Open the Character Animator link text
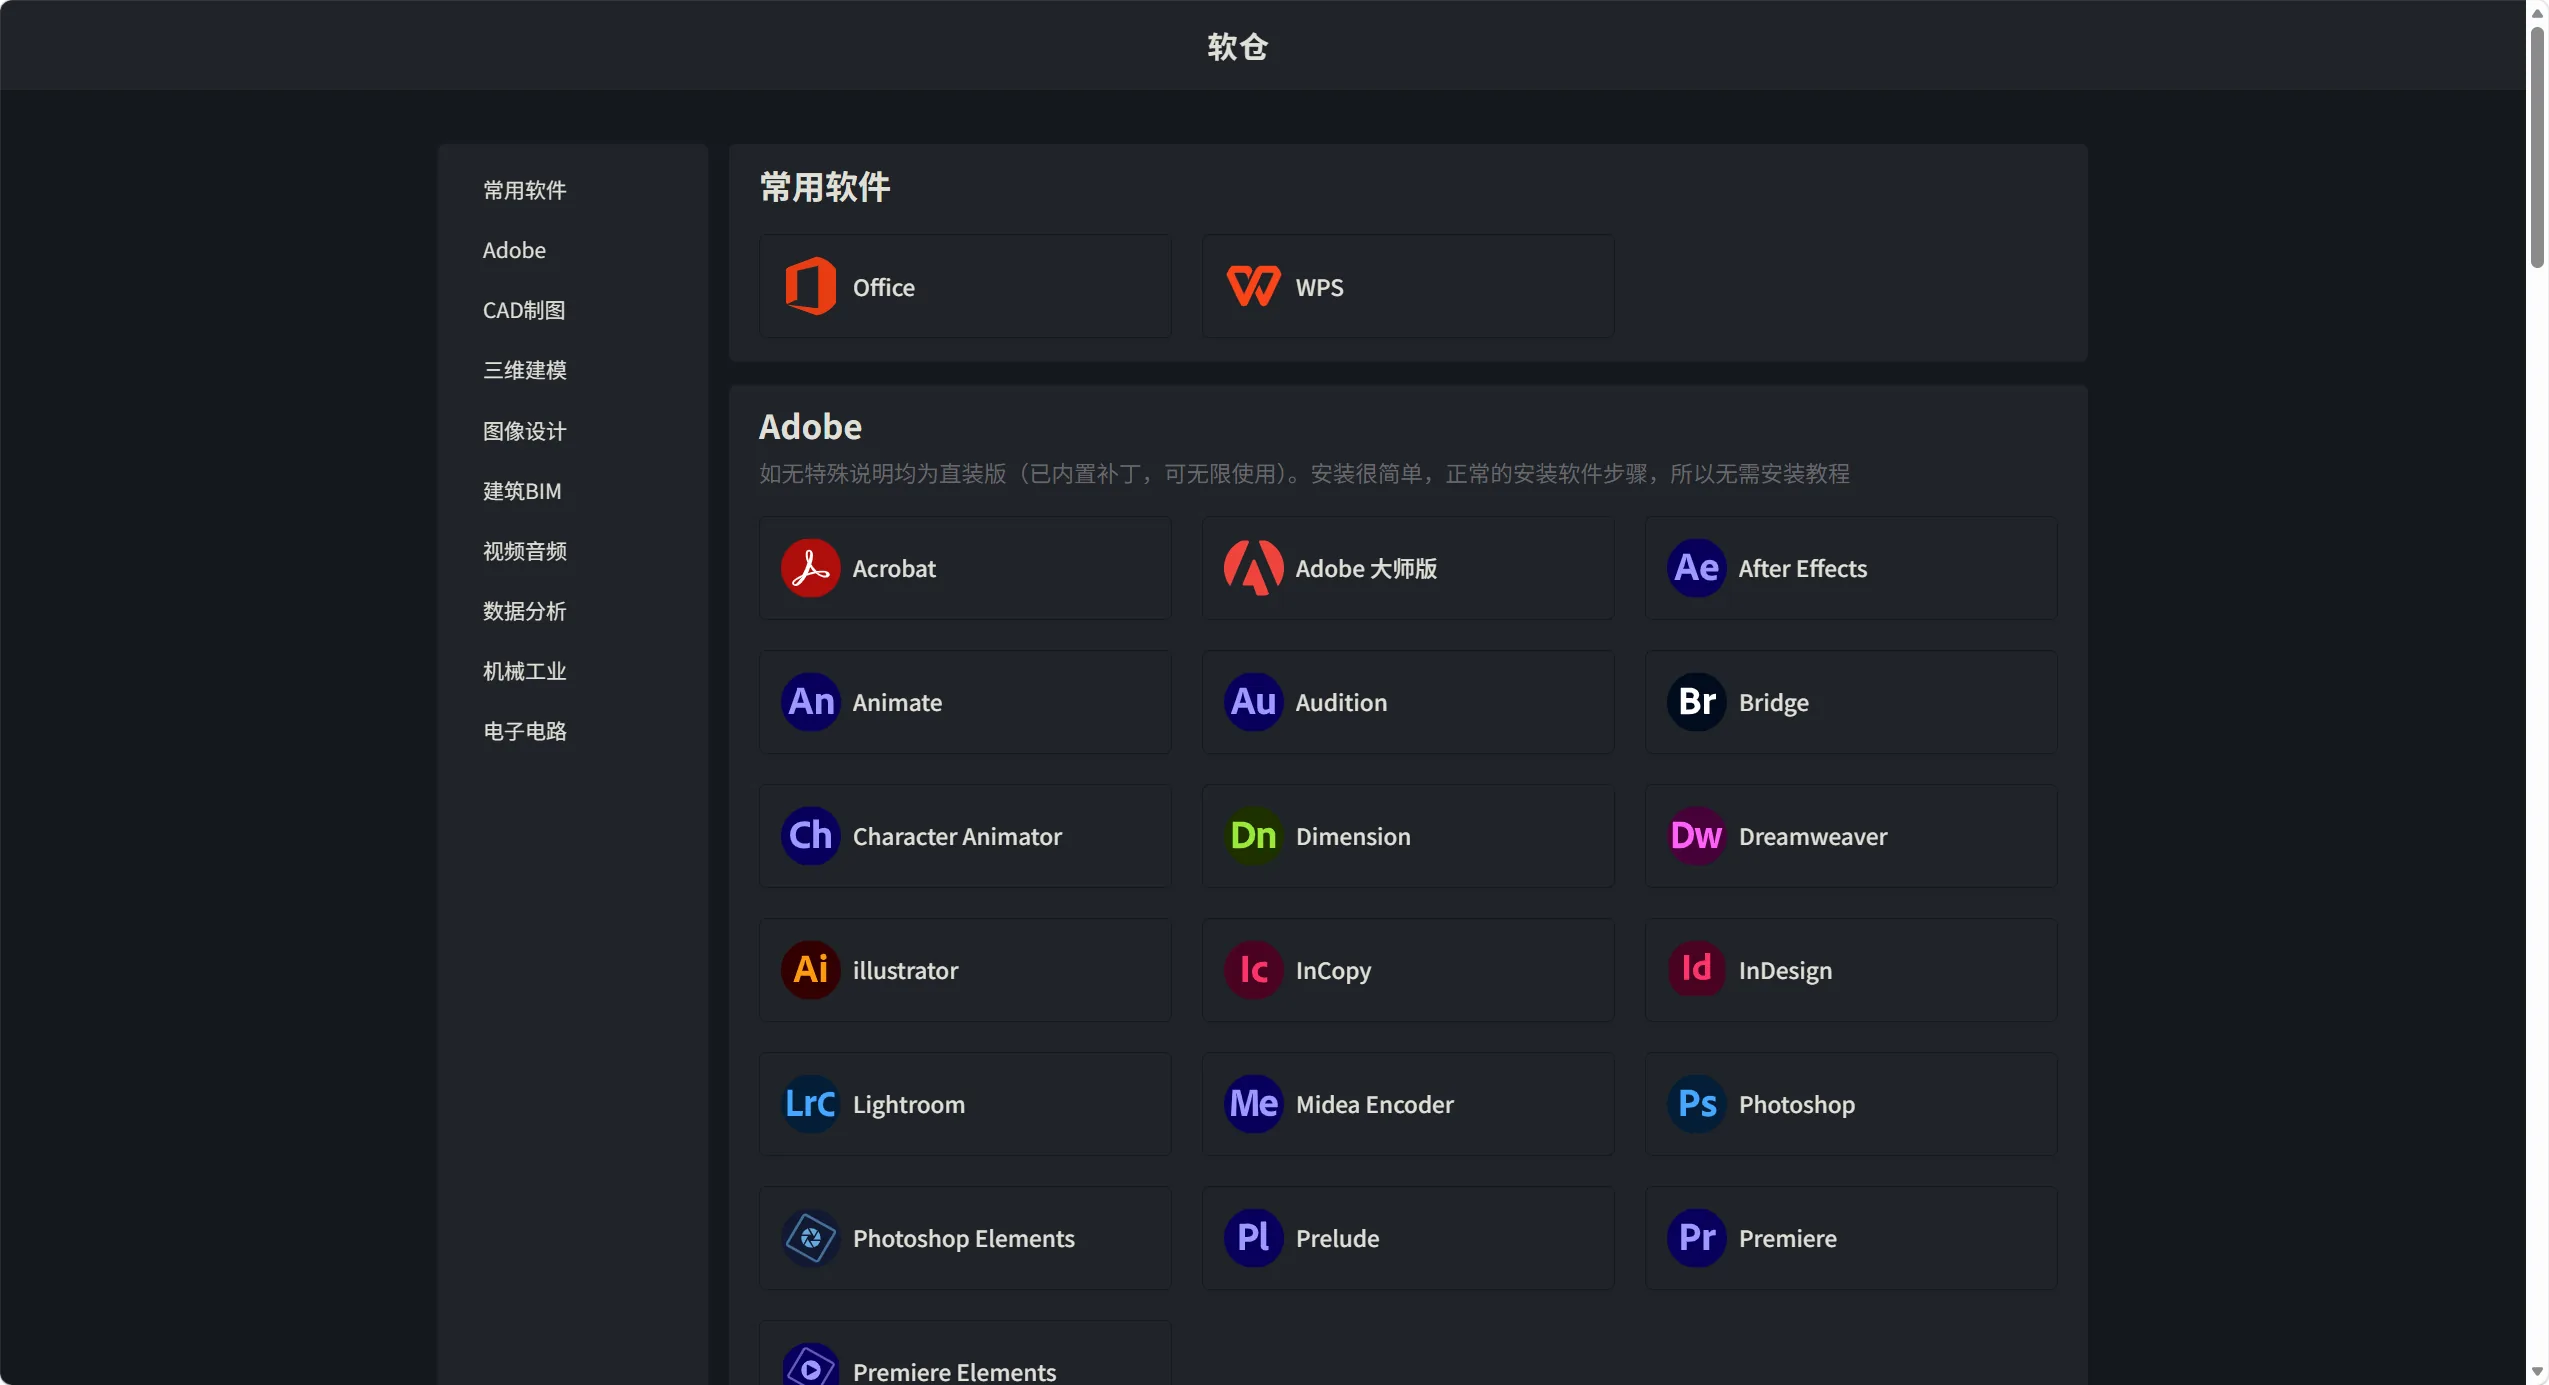 pos(957,836)
